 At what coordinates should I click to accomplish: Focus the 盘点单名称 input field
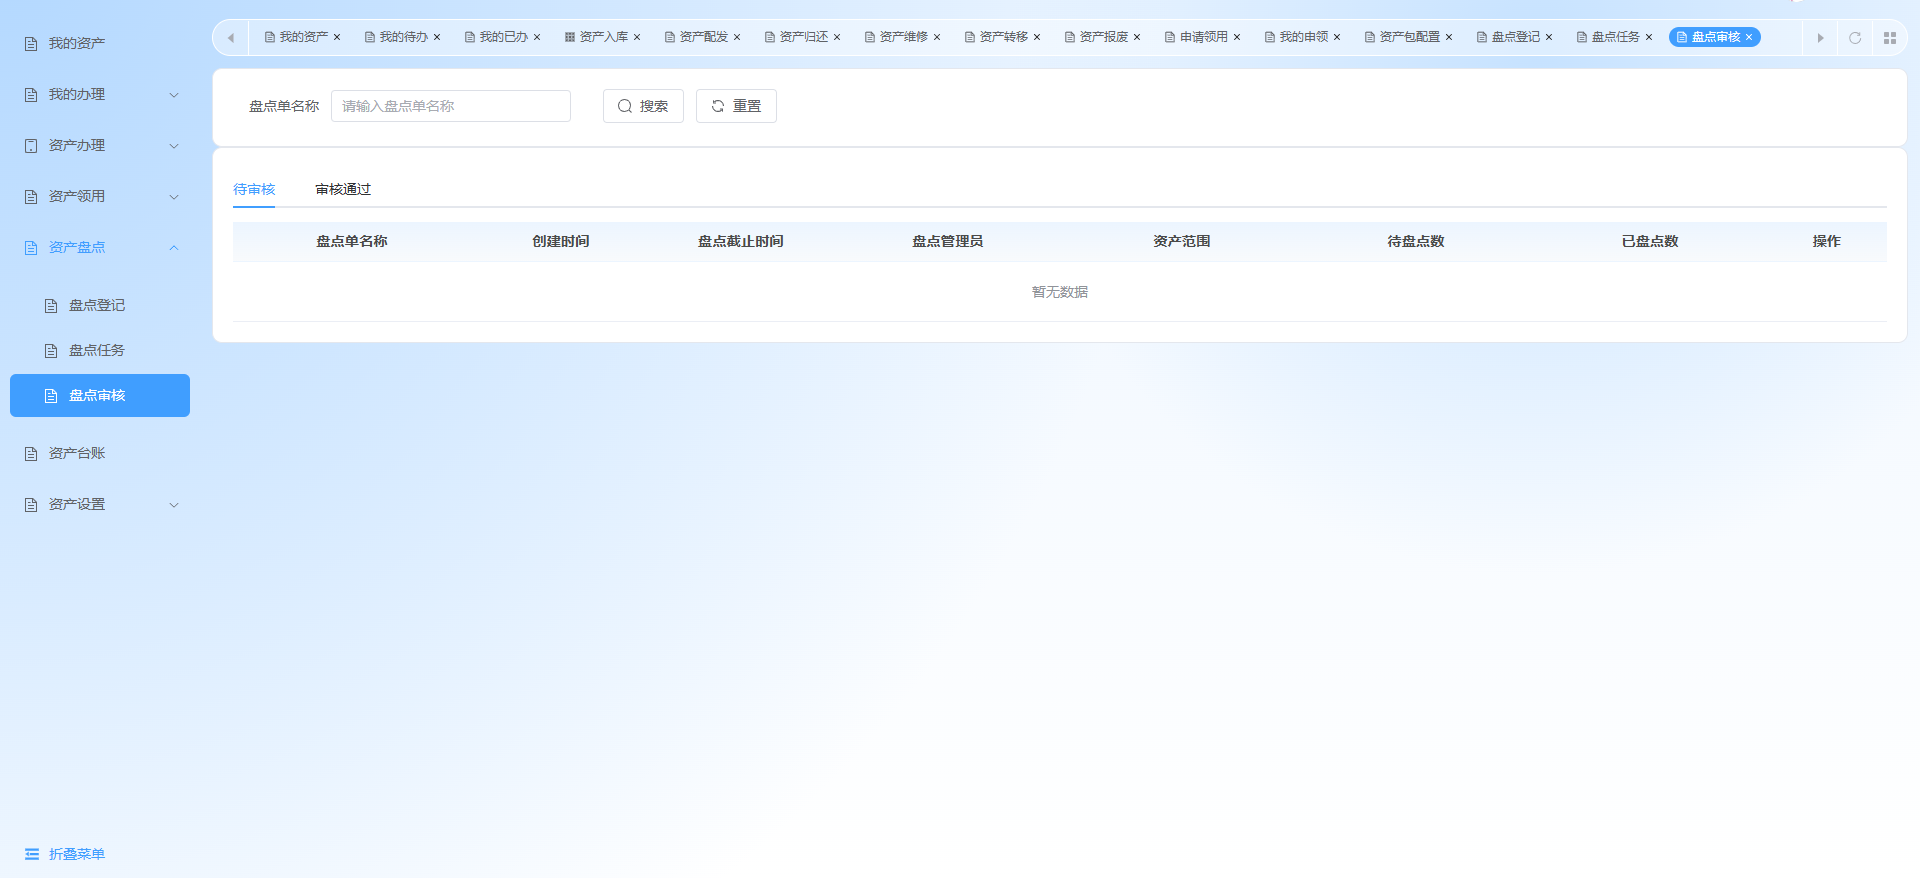[451, 106]
